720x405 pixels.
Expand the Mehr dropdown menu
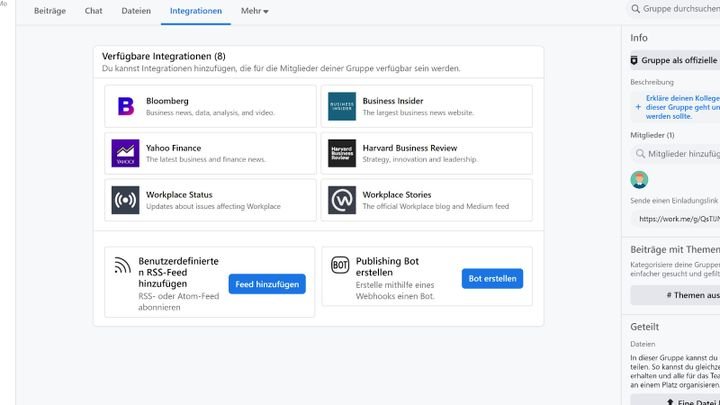(254, 11)
